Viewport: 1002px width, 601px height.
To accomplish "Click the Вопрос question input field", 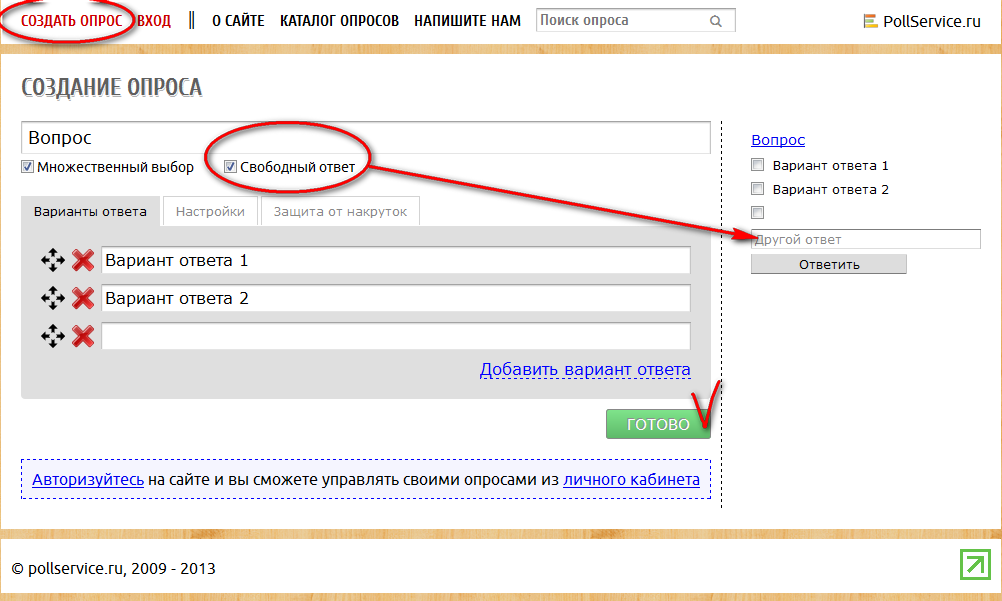I will click(x=366, y=137).
